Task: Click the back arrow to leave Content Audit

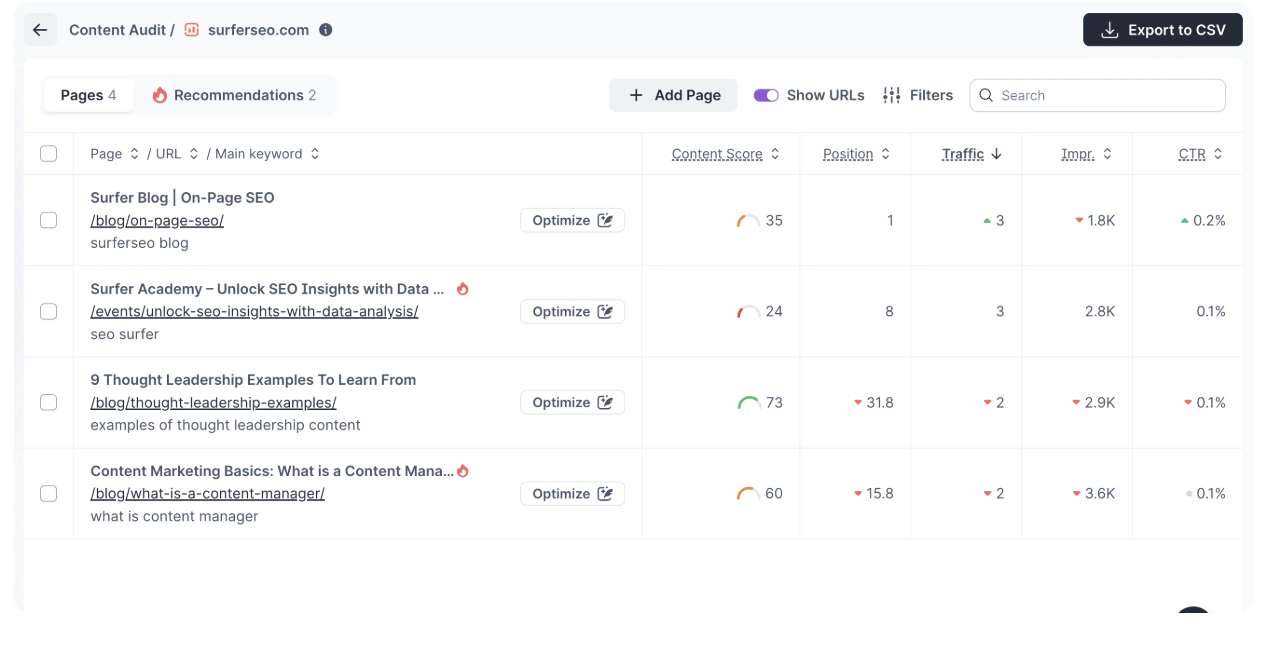Action: click(40, 29)
